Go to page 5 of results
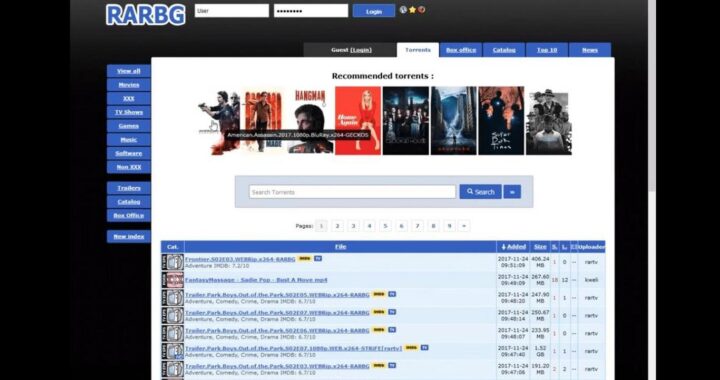The height and width of the screenshot is (380, 720). (385, 226)
